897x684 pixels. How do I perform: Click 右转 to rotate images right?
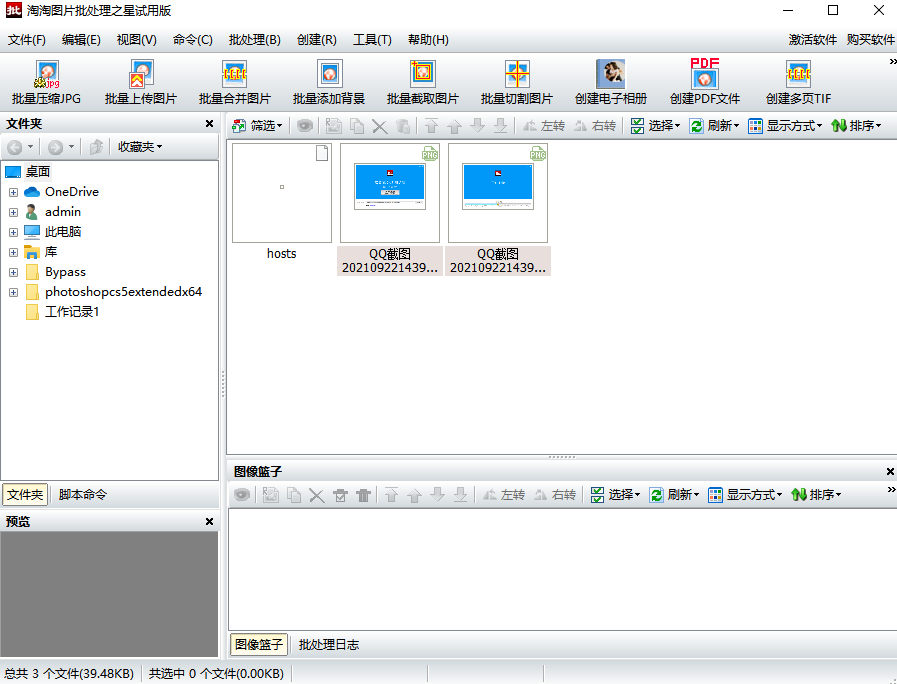click(x=597, y=124)
